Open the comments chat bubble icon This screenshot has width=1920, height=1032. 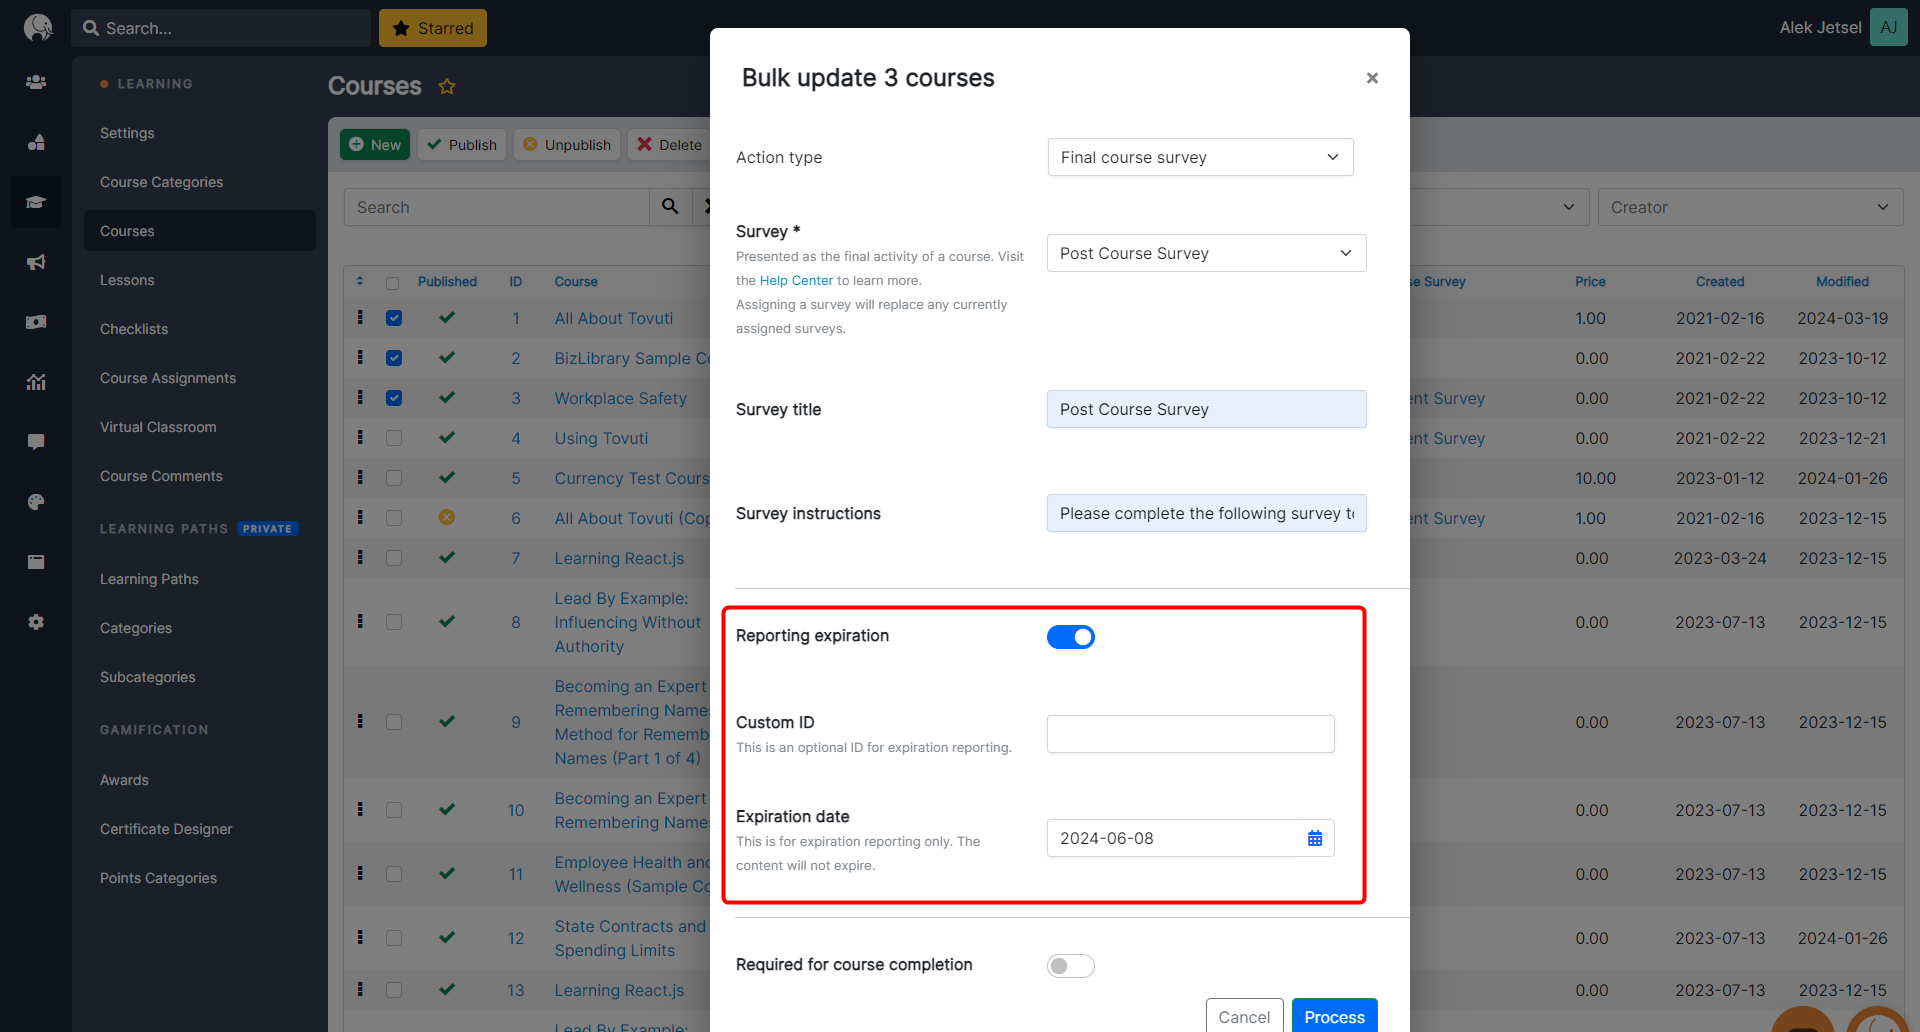[36, 442]
